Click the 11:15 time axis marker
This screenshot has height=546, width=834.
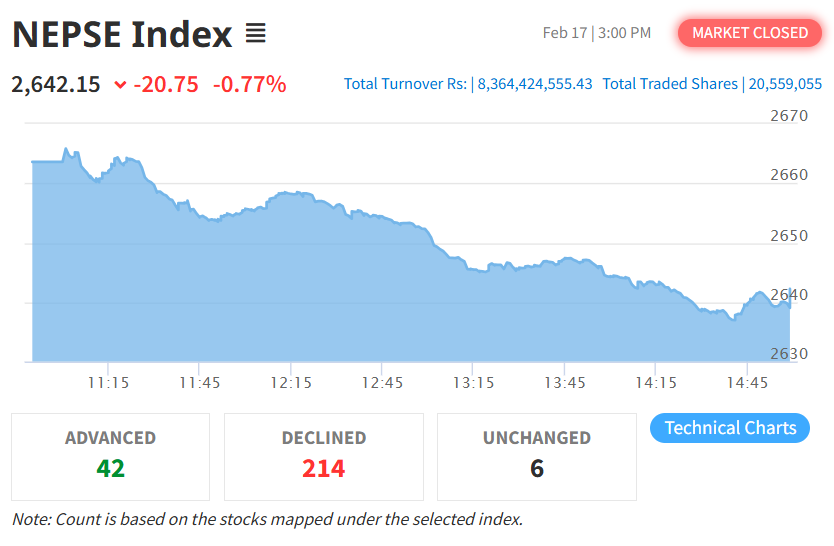(108, 382)
